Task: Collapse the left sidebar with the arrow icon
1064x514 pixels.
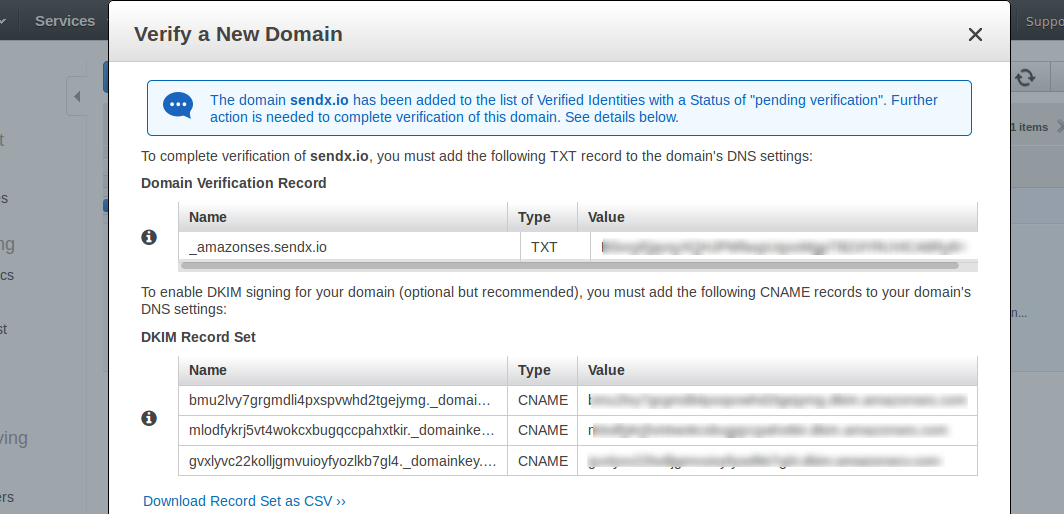Action: pyautogui.click(x=77, y=96)
